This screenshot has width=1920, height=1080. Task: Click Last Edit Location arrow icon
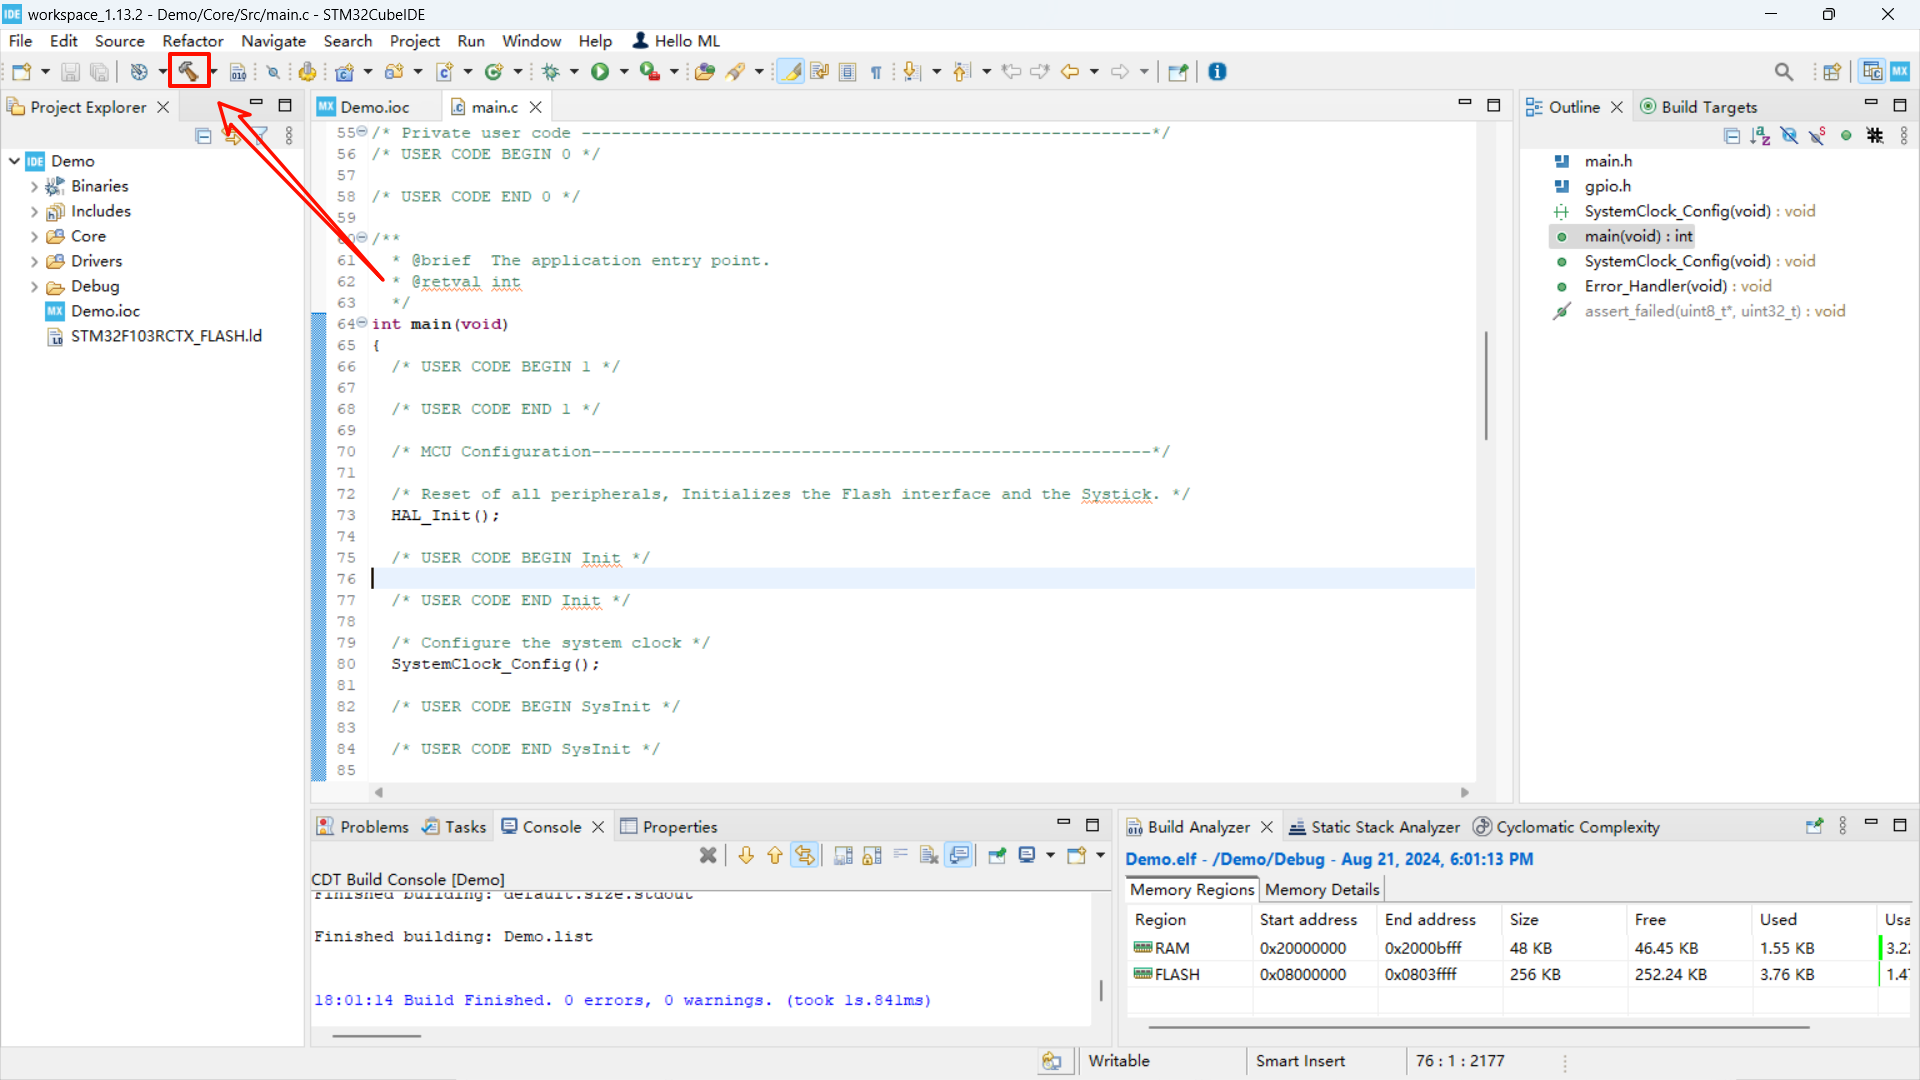coord(1012,72)
